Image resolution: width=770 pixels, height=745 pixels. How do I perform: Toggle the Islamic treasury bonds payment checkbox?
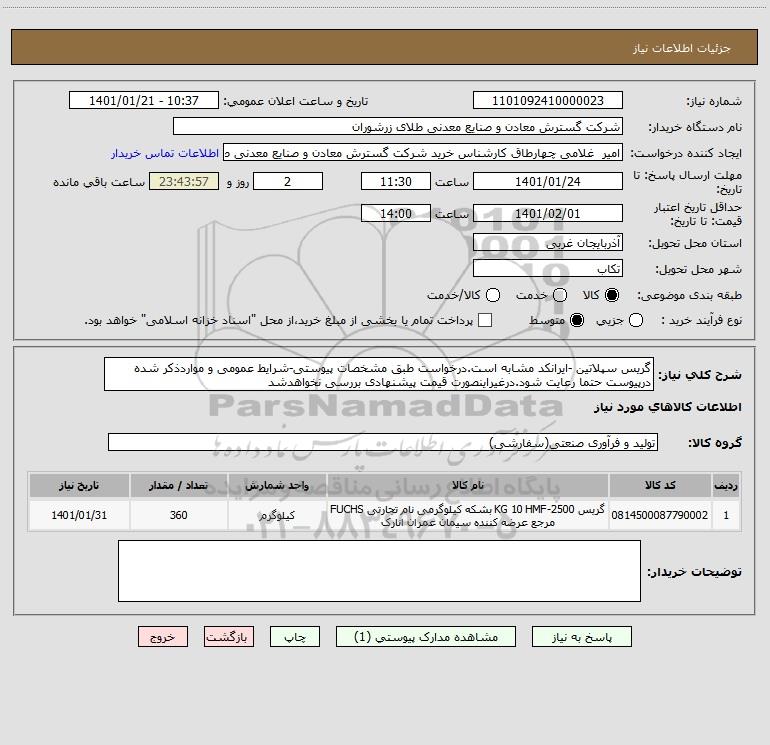[x=485, y=320]
